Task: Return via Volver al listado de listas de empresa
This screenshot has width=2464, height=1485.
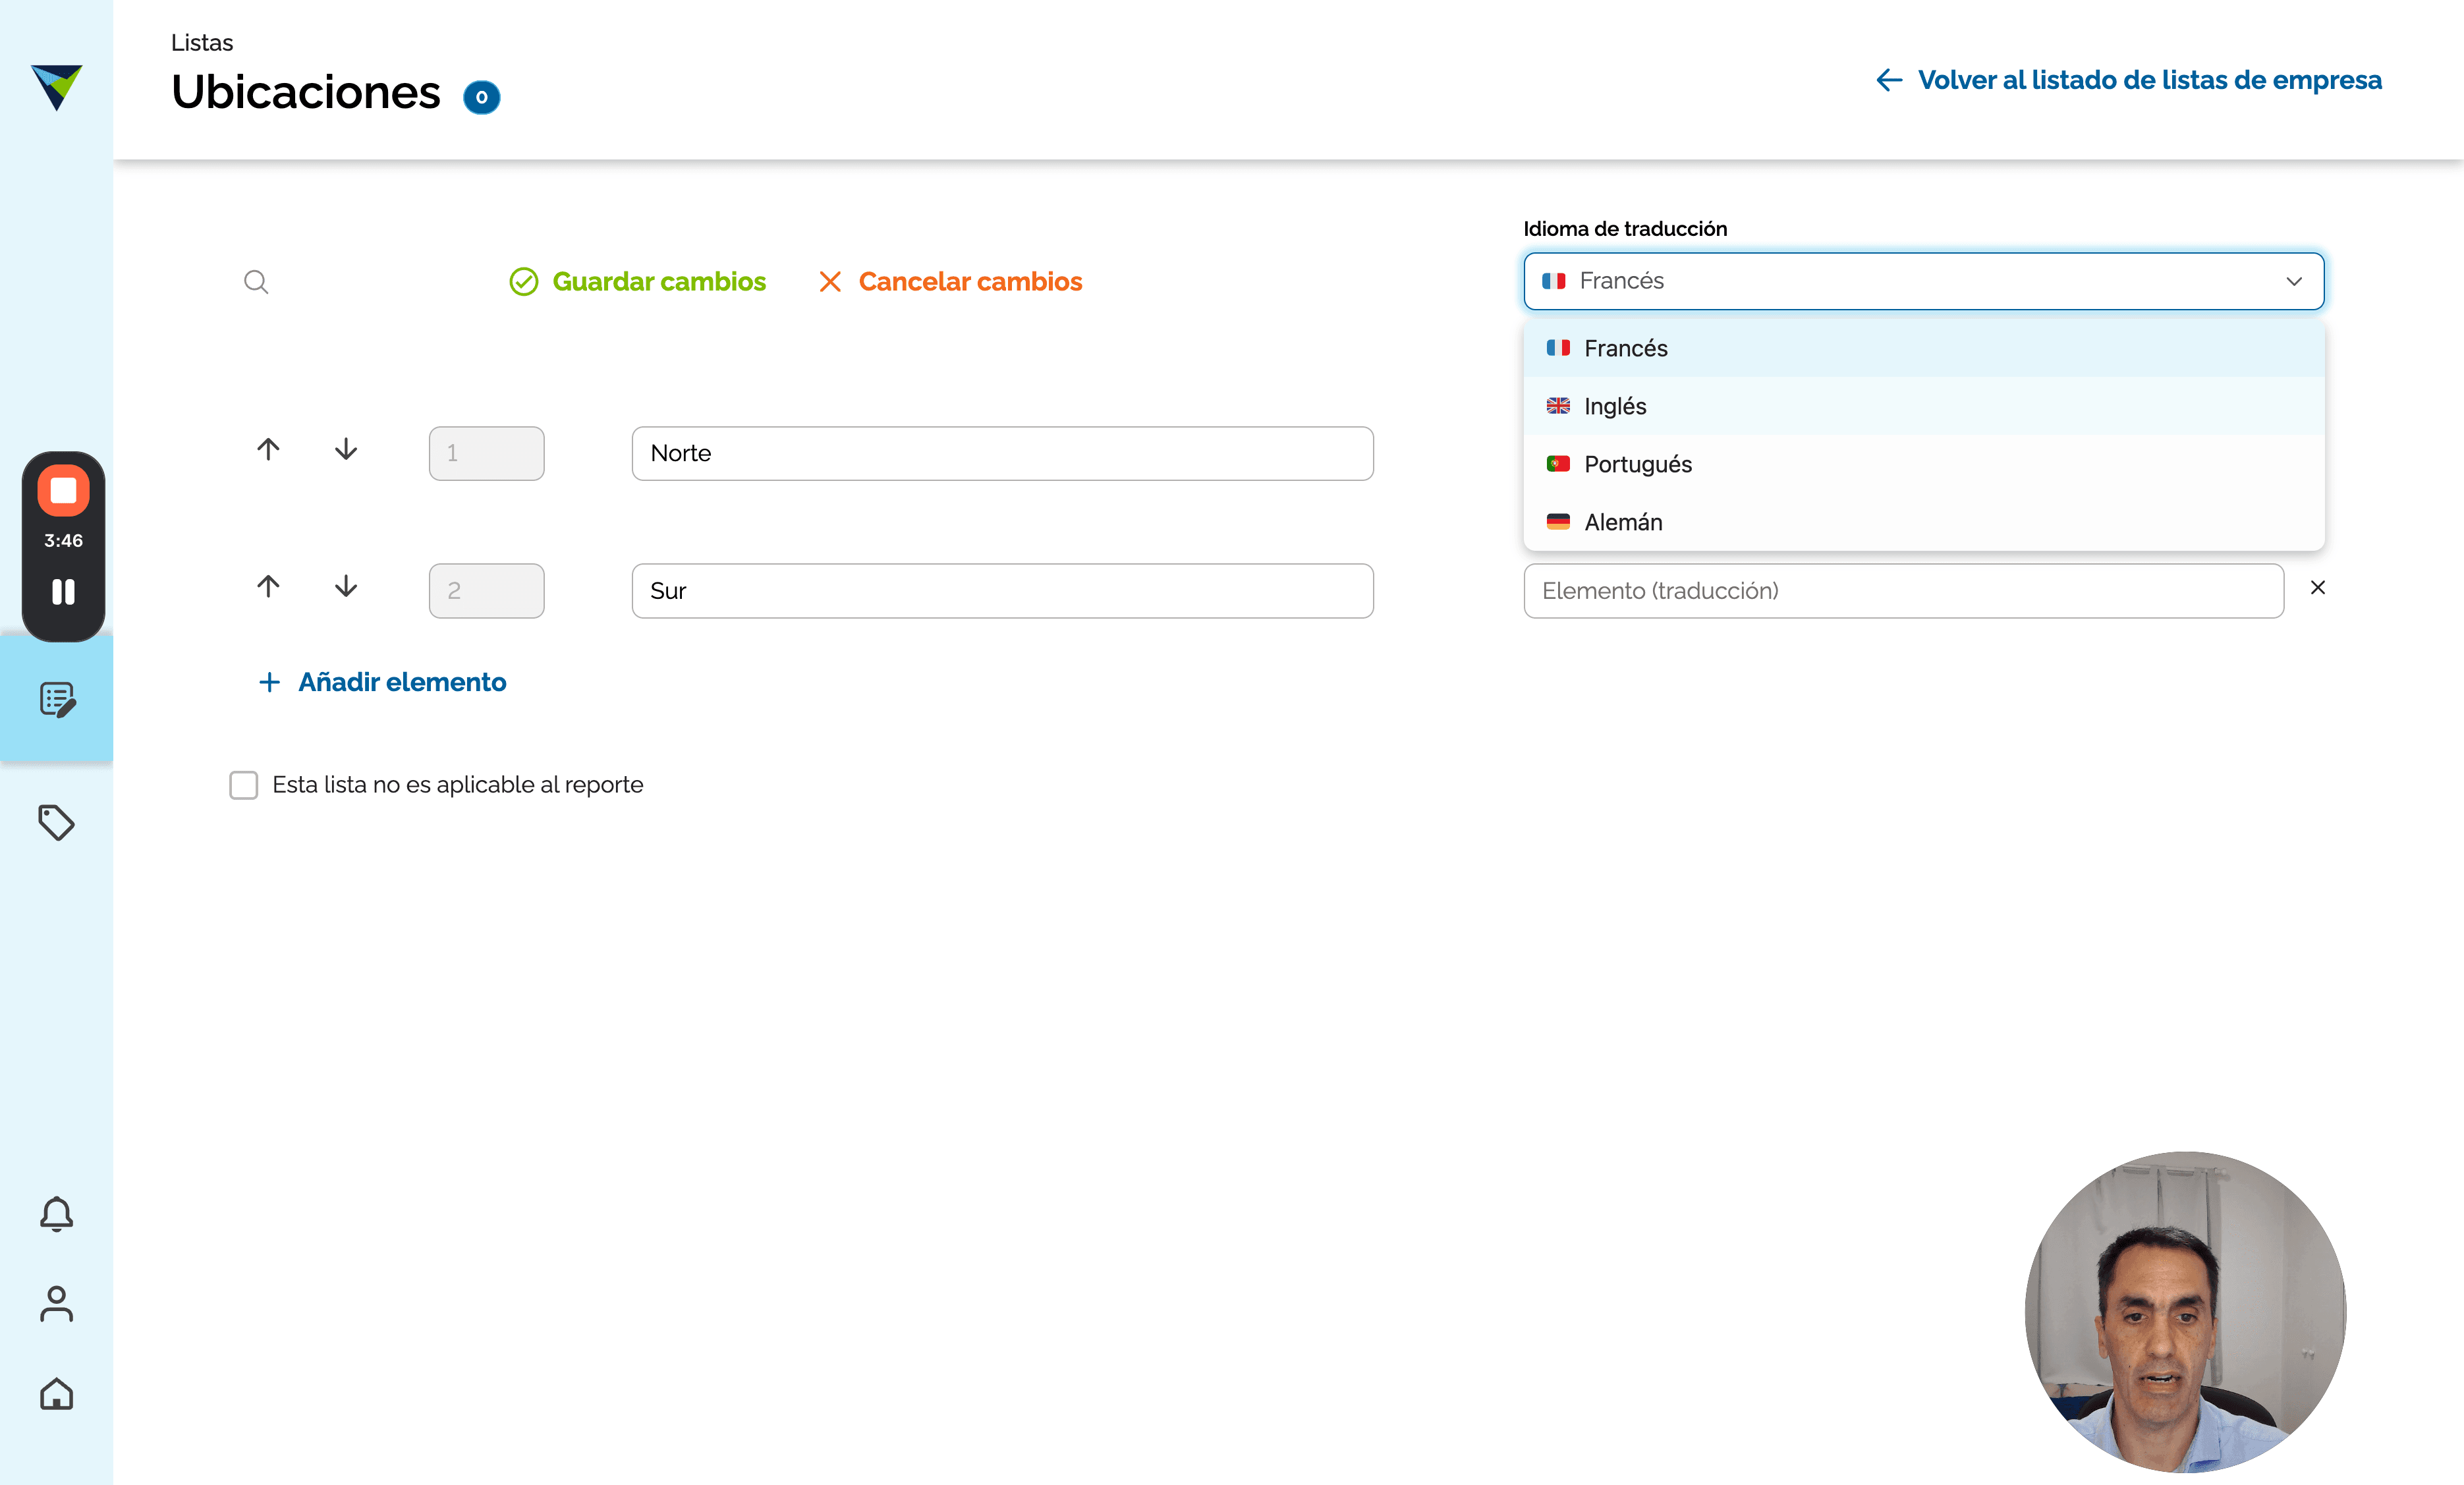Action: (x=2129, y=80)
